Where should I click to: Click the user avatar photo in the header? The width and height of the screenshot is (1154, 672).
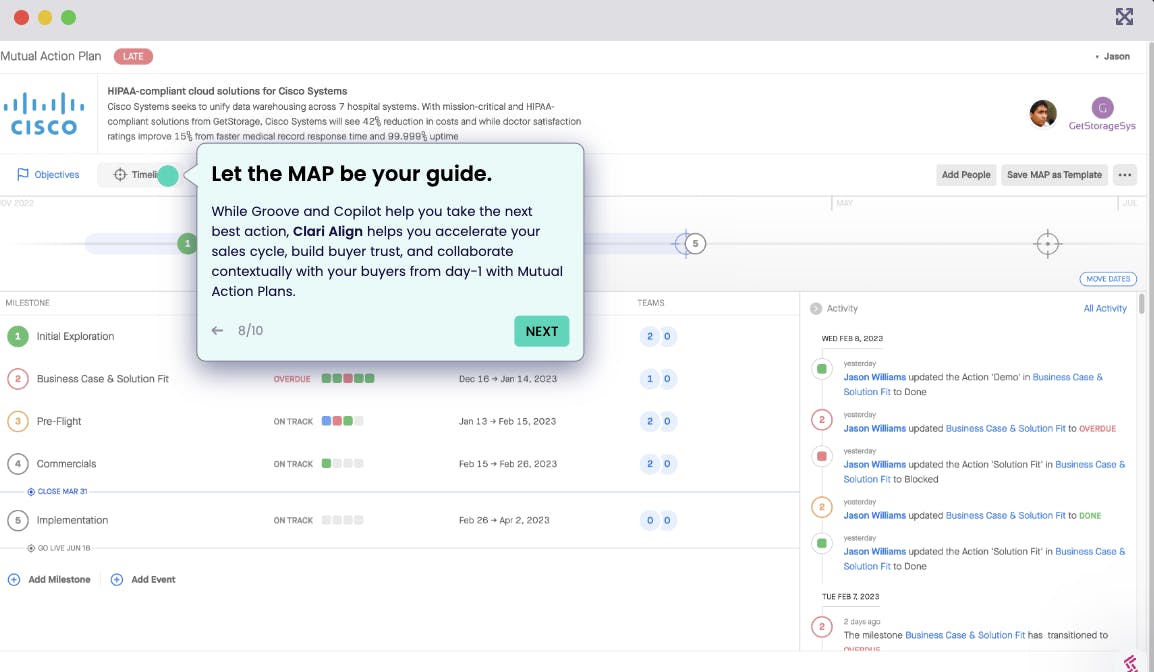(1042, 114)
